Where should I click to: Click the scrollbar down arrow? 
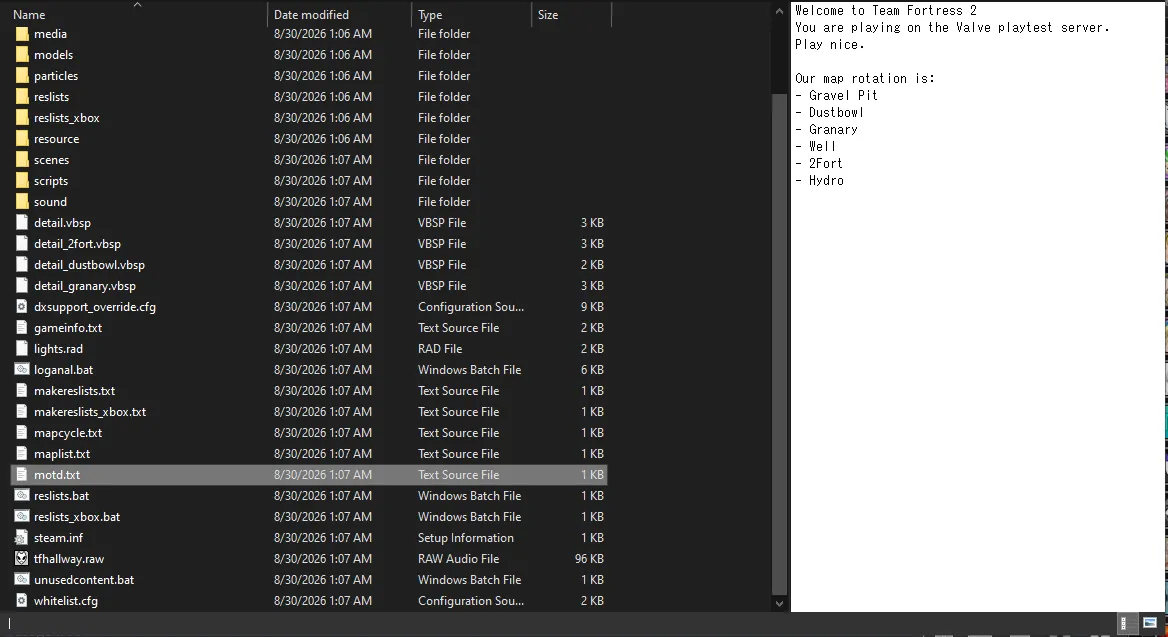coord(779,603)
